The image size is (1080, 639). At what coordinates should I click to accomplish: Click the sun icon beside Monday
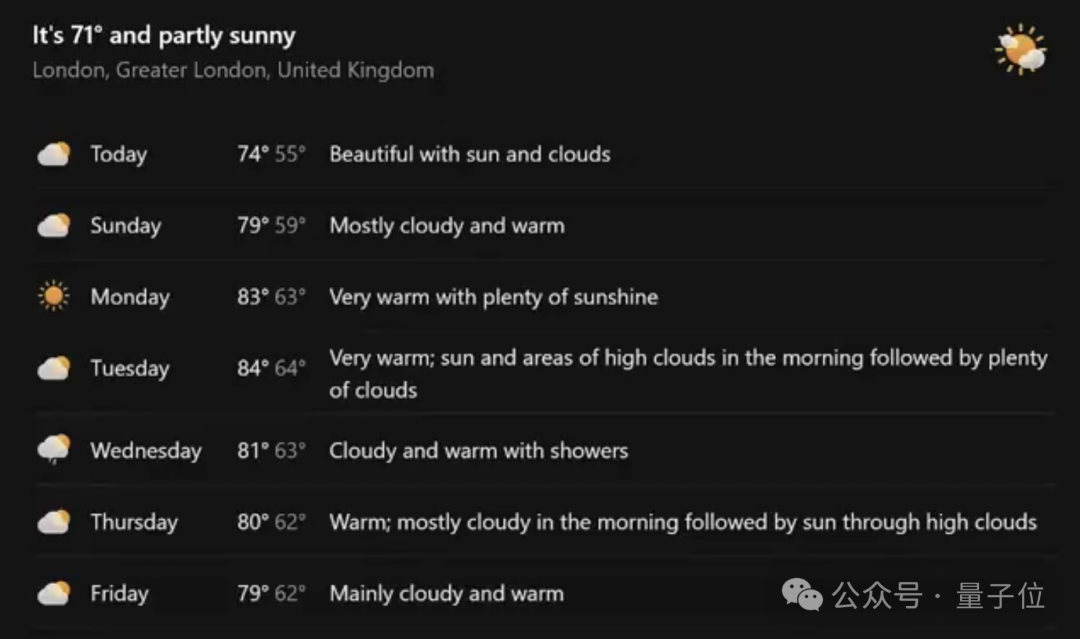coord(54,296)
